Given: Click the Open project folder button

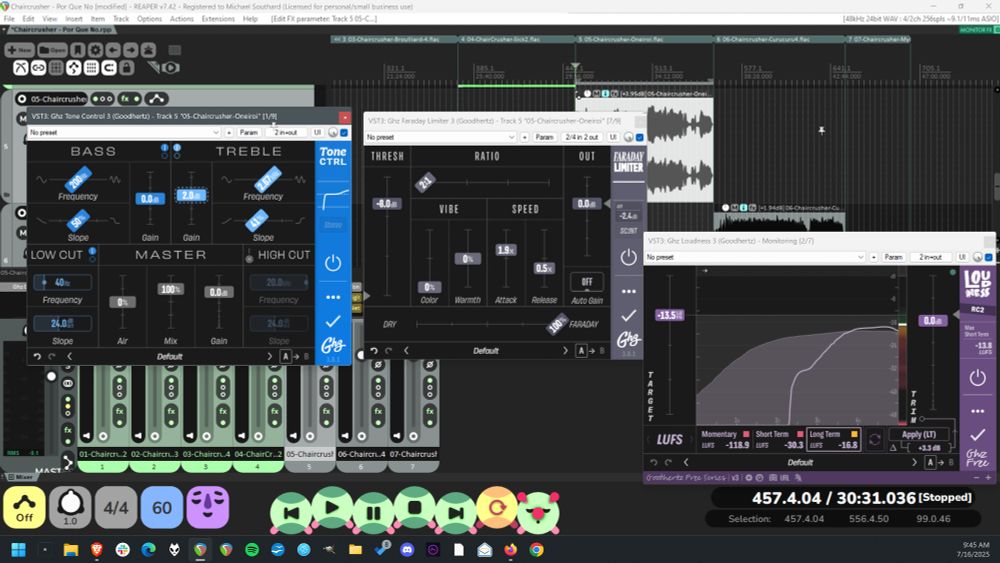Looking at the screenshot, I should pyautogui.click(x=52, y=50).
